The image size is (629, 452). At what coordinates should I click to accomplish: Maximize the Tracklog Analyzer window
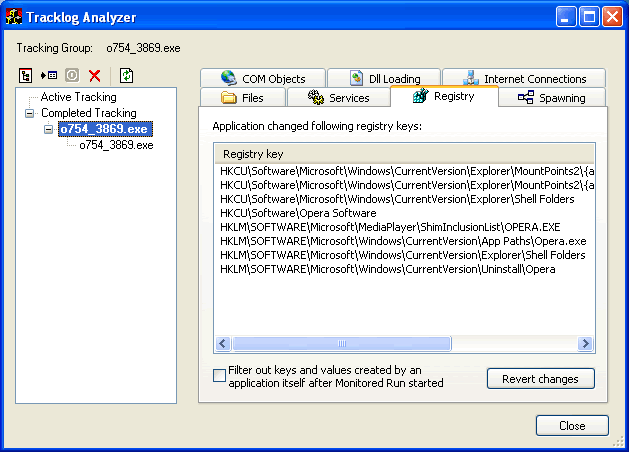coord(589,17)
